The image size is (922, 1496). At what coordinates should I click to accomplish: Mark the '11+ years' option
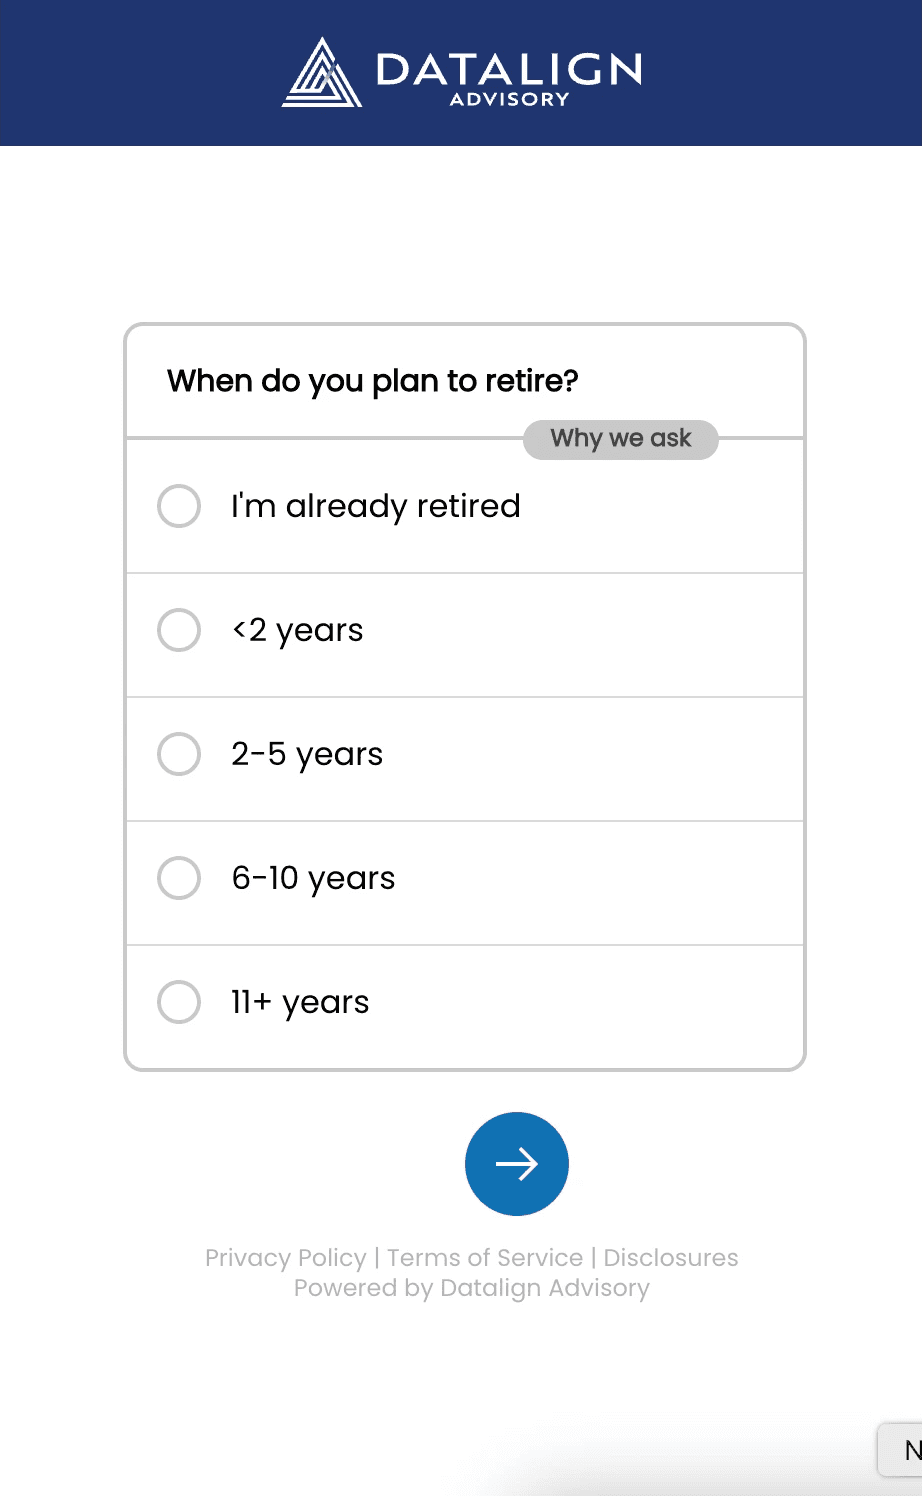click(299, 1002)
